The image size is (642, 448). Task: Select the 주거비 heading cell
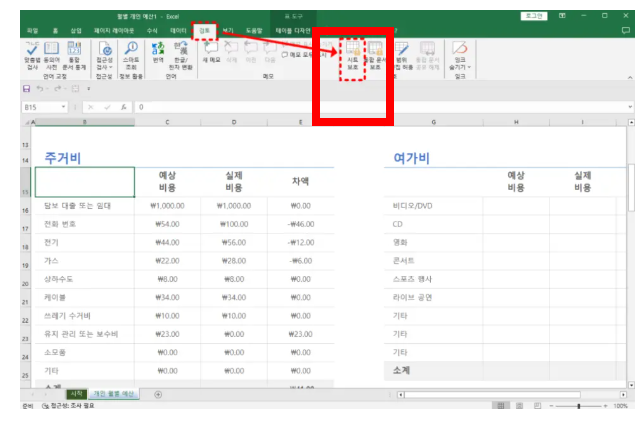[85, 158]
